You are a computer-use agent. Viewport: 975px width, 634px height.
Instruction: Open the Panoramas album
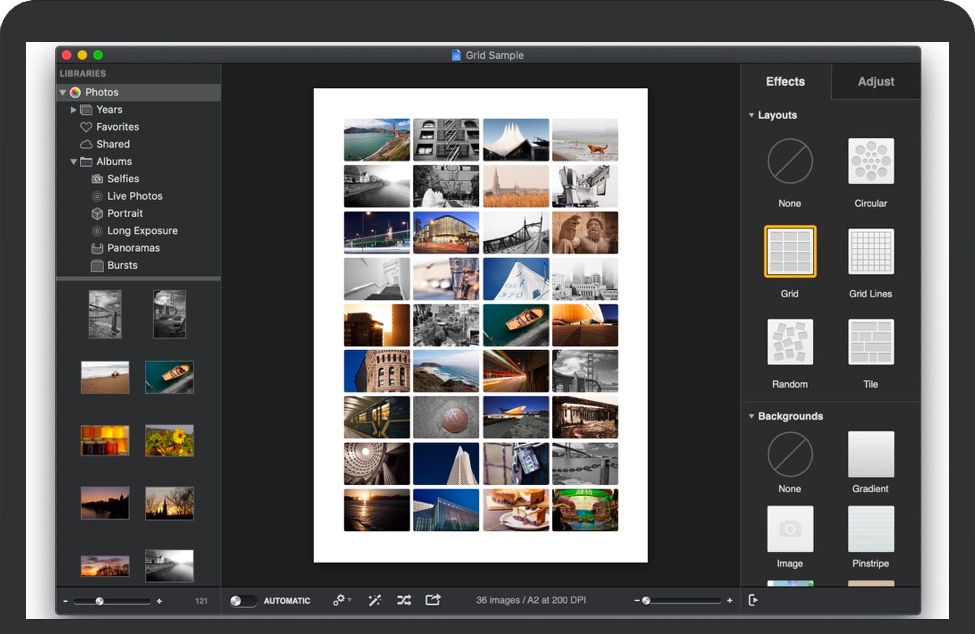click(x=133, y=248)
